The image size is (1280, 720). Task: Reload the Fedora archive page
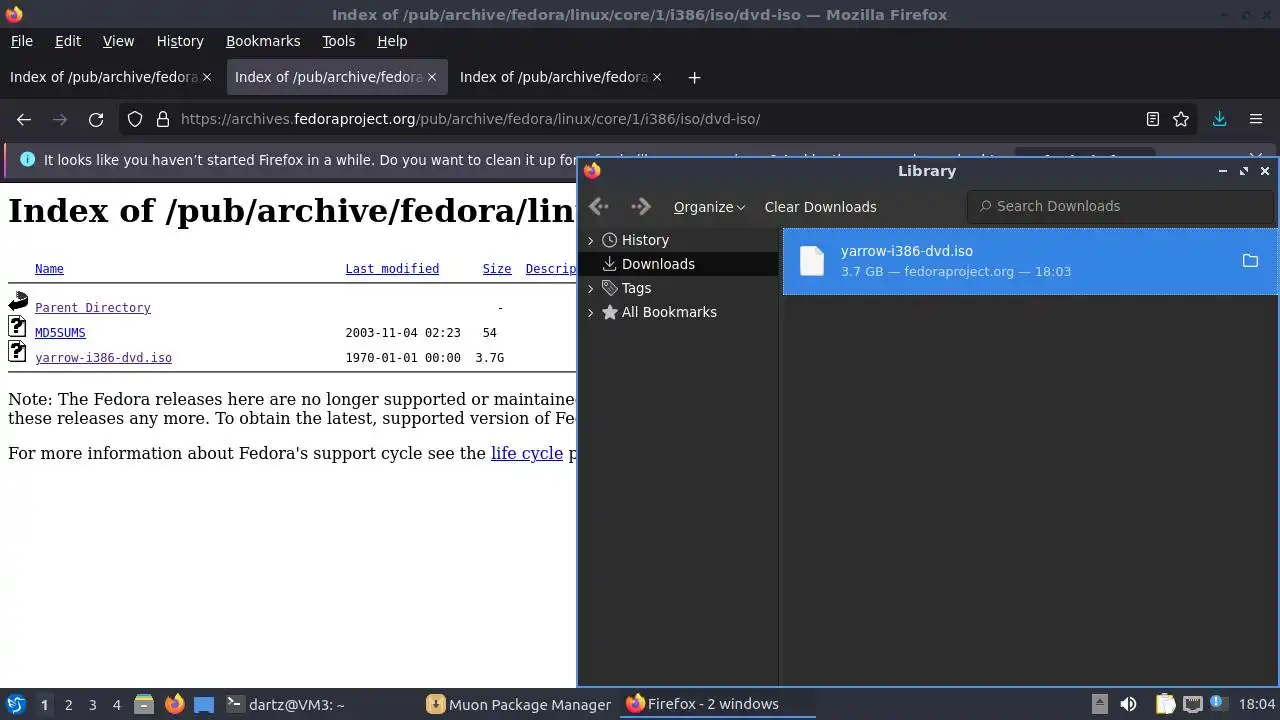(96, 119)
